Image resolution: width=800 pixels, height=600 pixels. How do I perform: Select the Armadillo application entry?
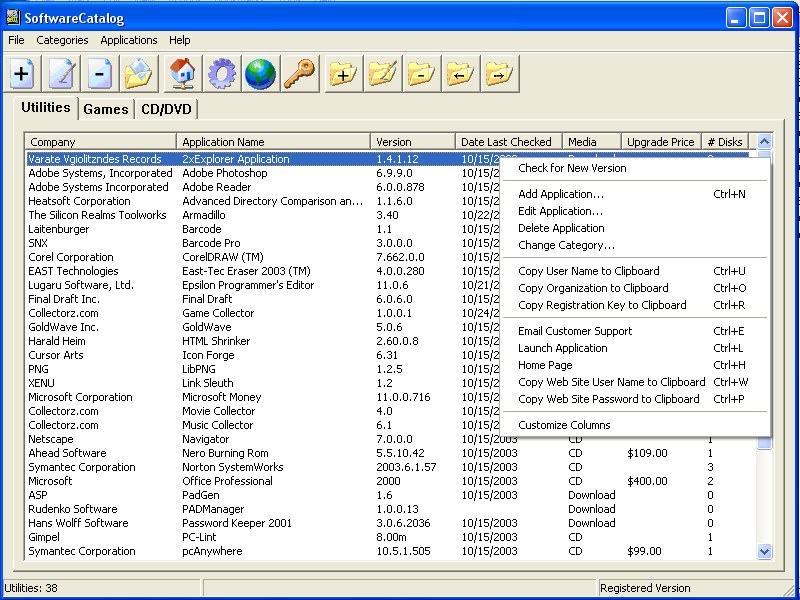(204, 215)
